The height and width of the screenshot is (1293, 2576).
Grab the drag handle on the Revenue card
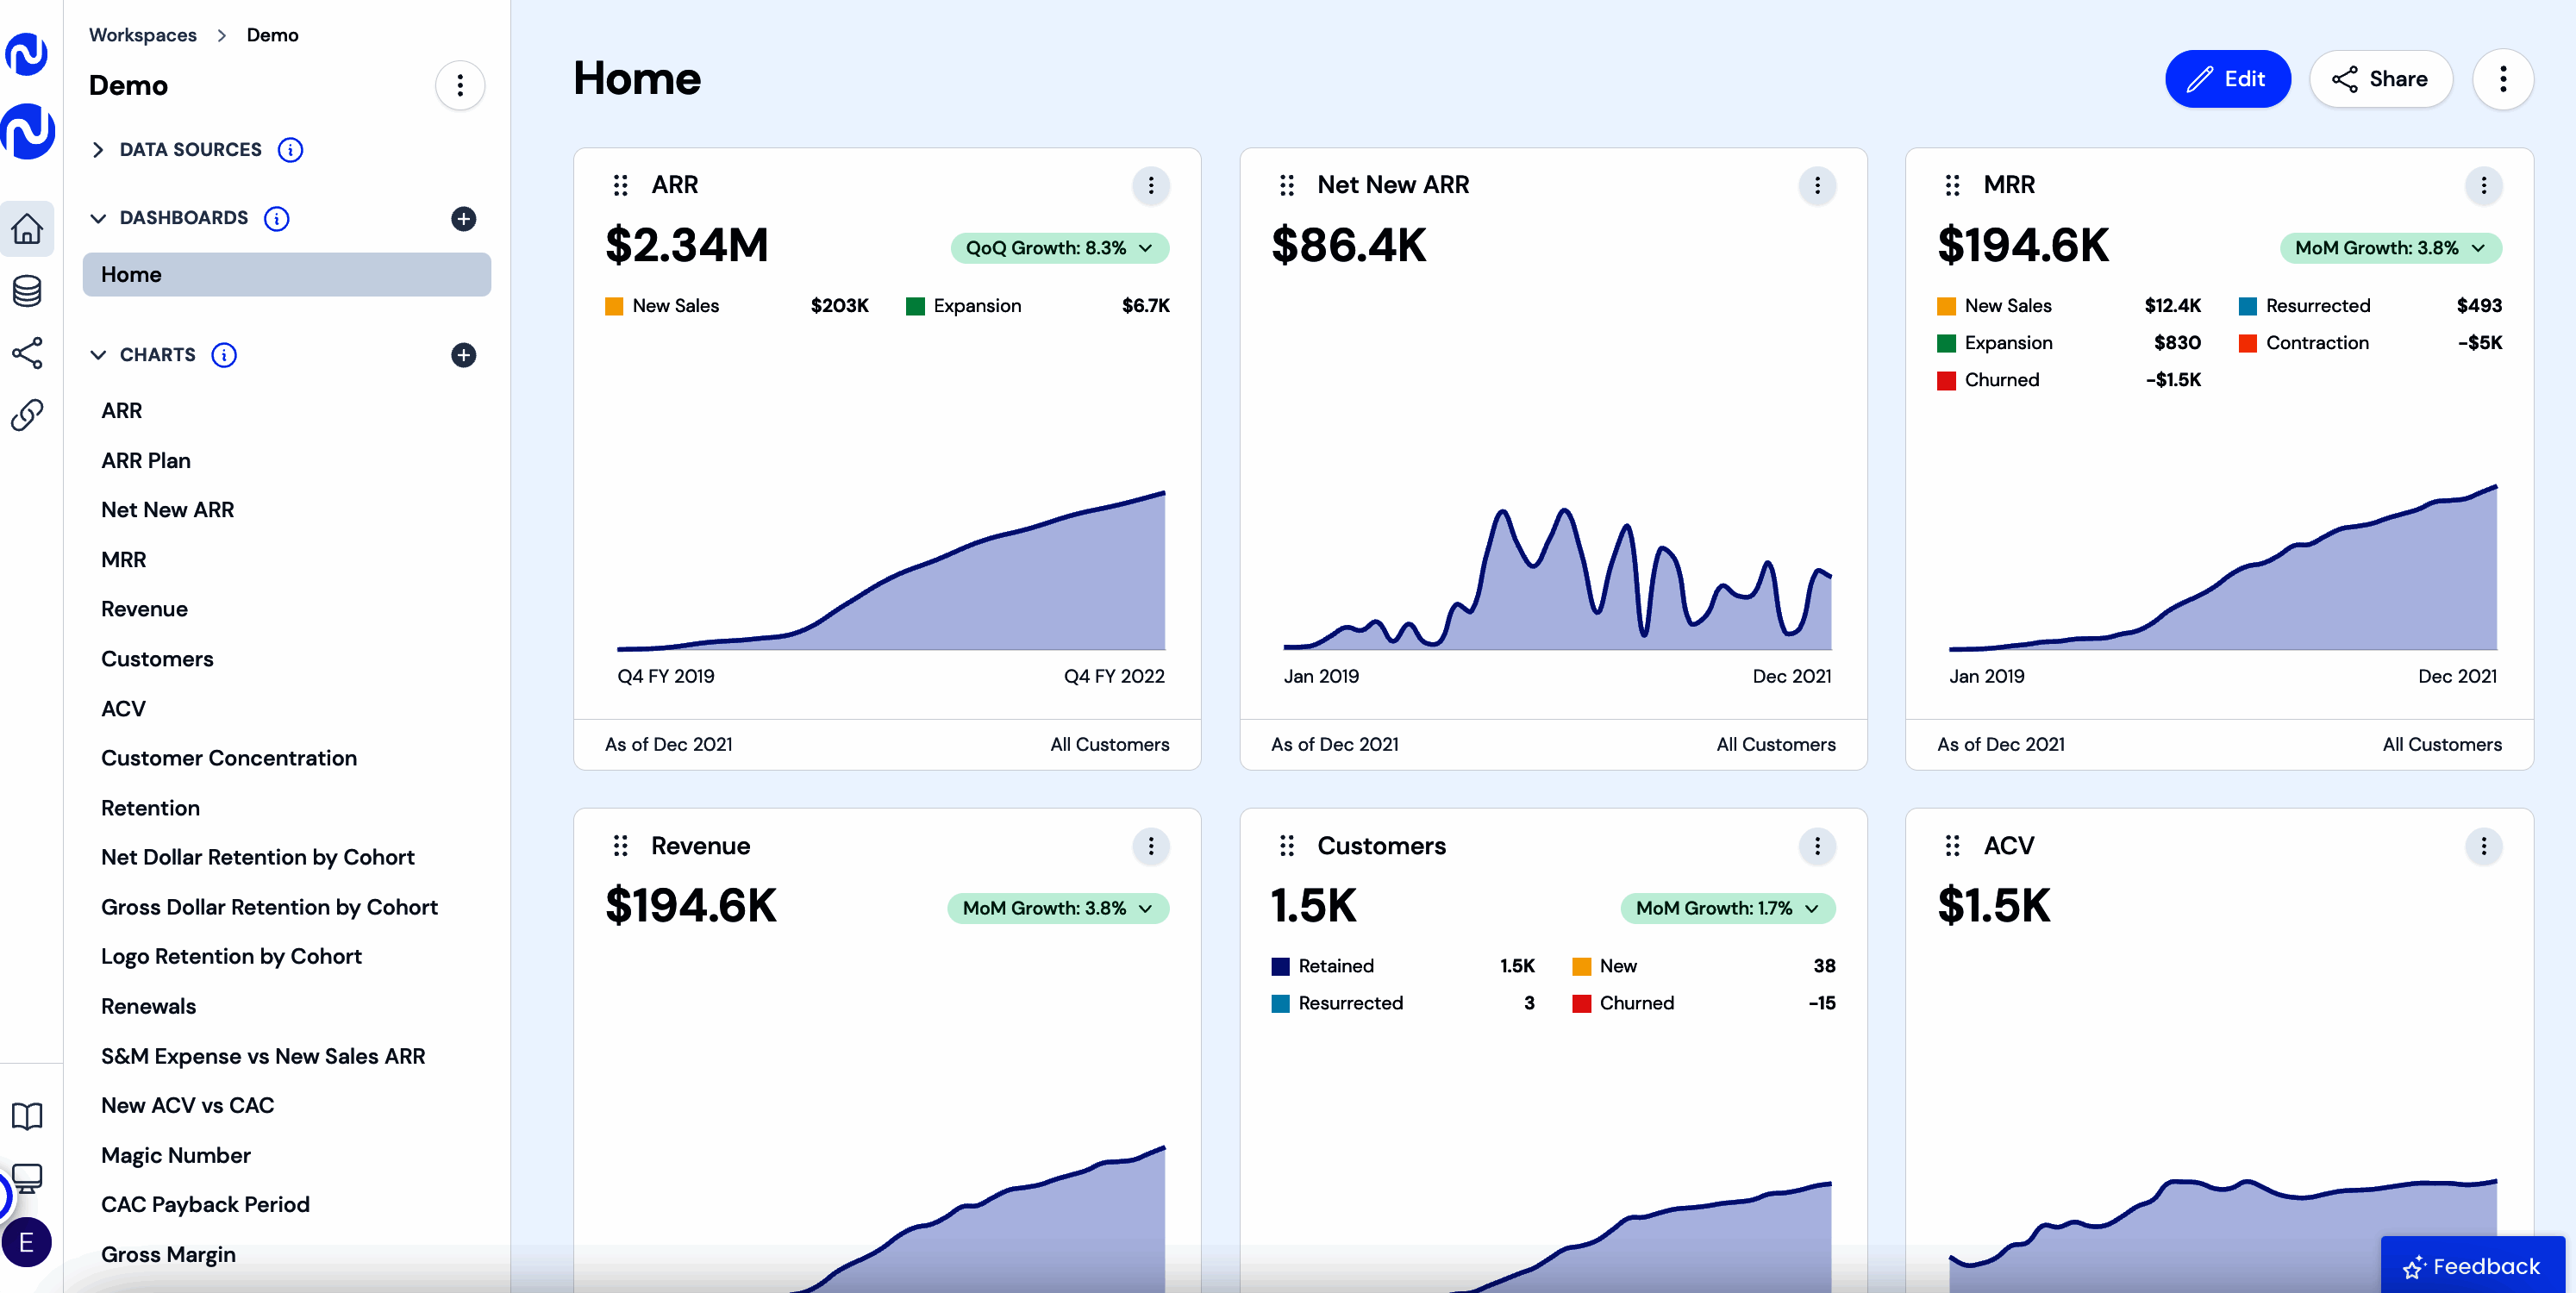[621, 845]
